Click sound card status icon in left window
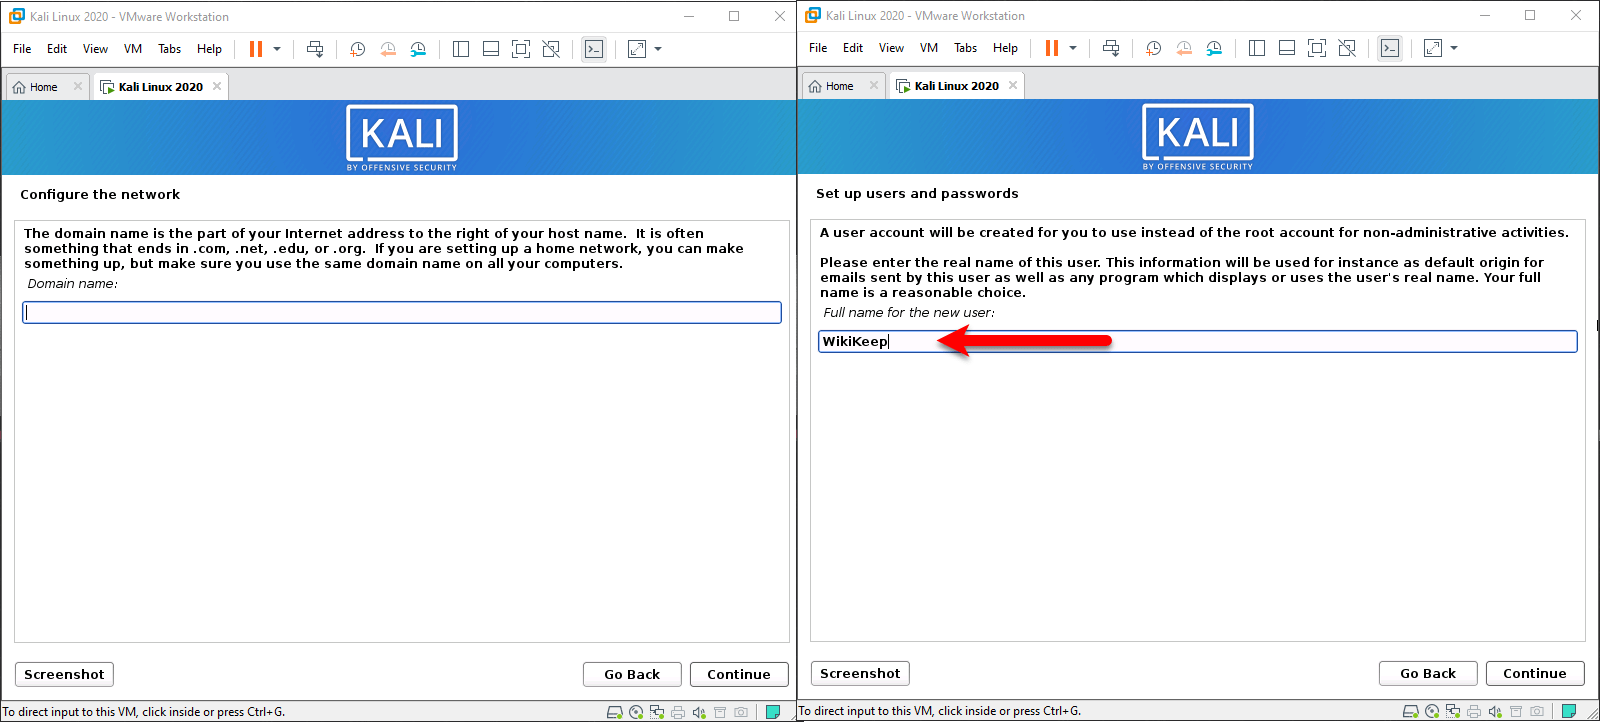 click(699, 712)
